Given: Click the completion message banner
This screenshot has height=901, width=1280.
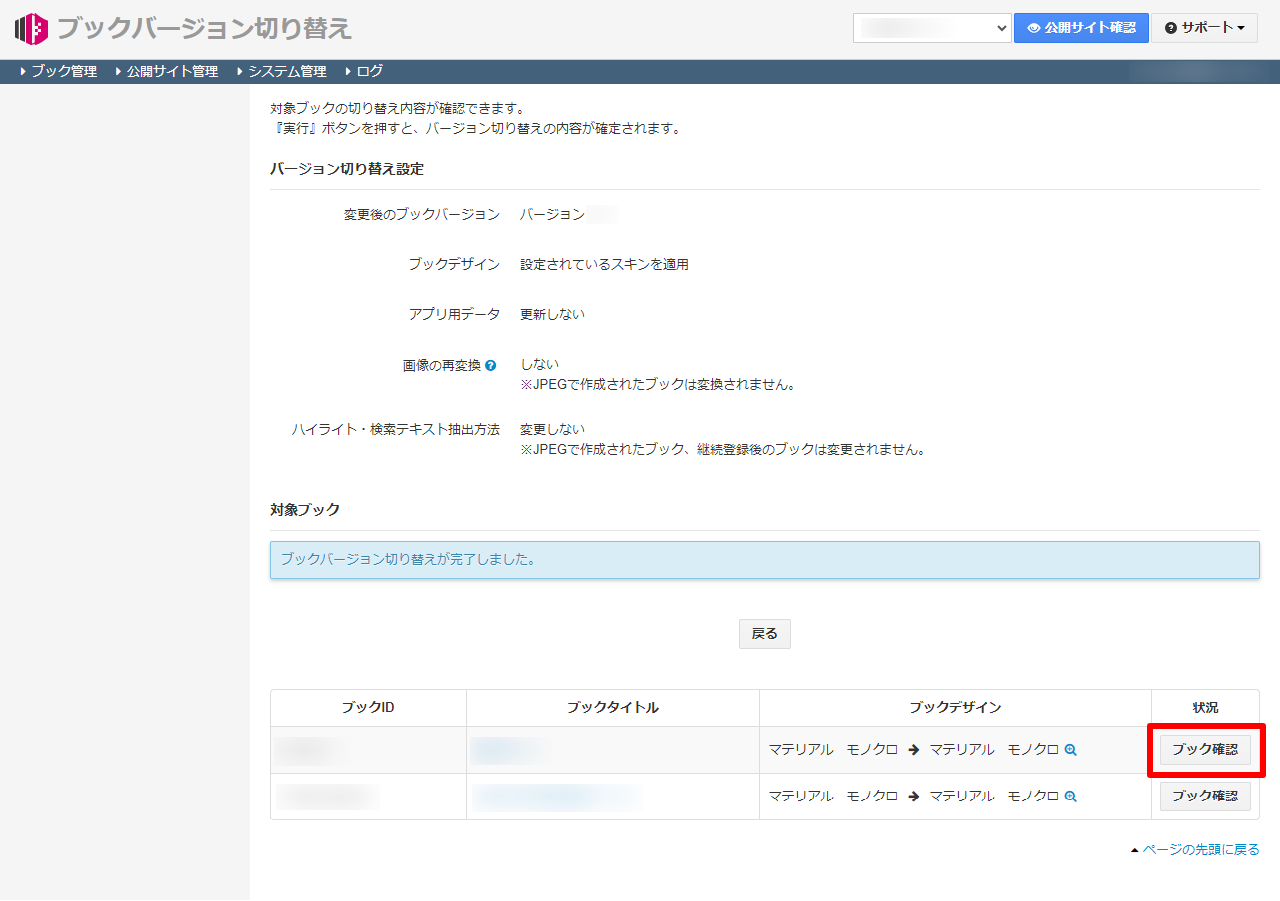Looking at the screenshot, I should (764, 560).
